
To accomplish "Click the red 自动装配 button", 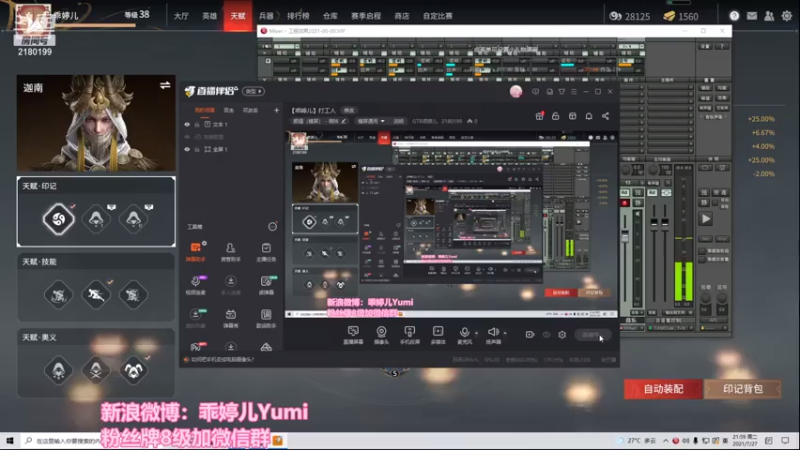I will [663, 389].
